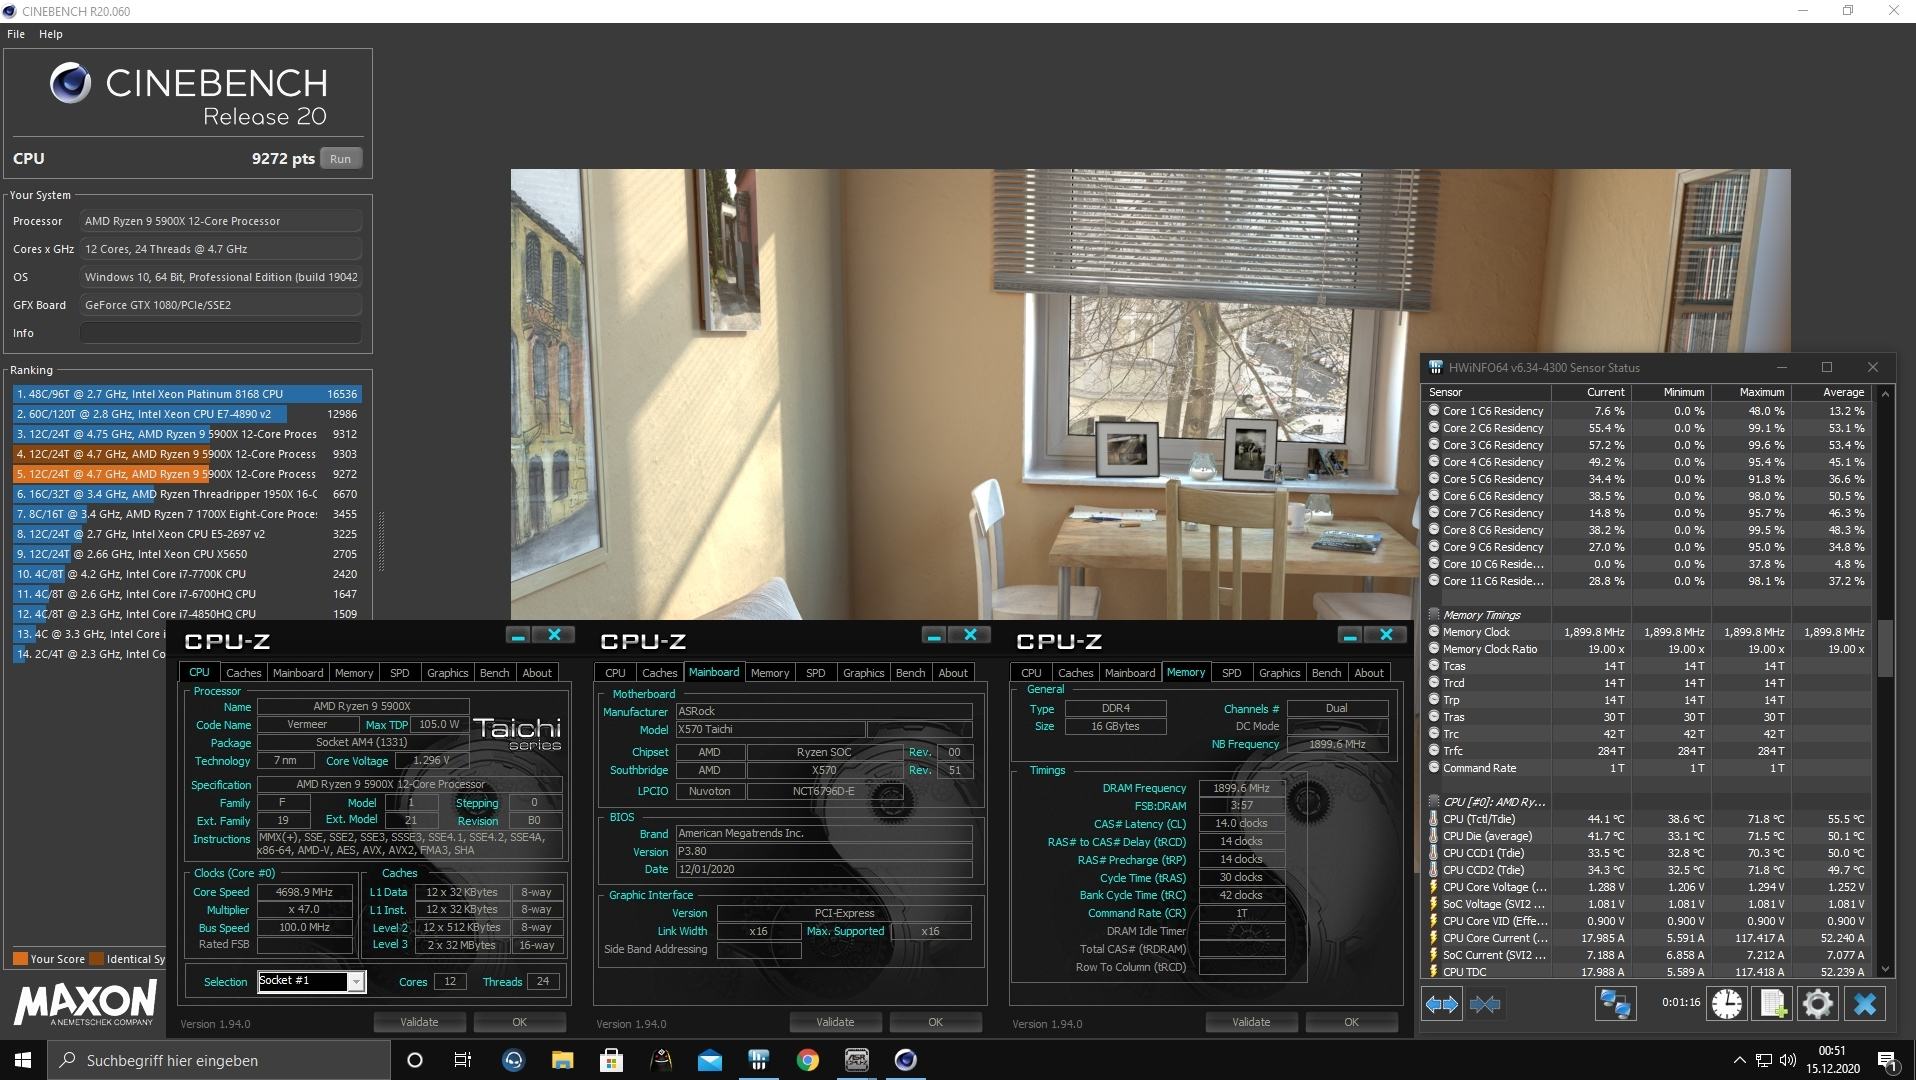Viewport: 1916px width, 1080px height.
Task: Open Task View on taskbar
Action: (x=462, y=1060)
